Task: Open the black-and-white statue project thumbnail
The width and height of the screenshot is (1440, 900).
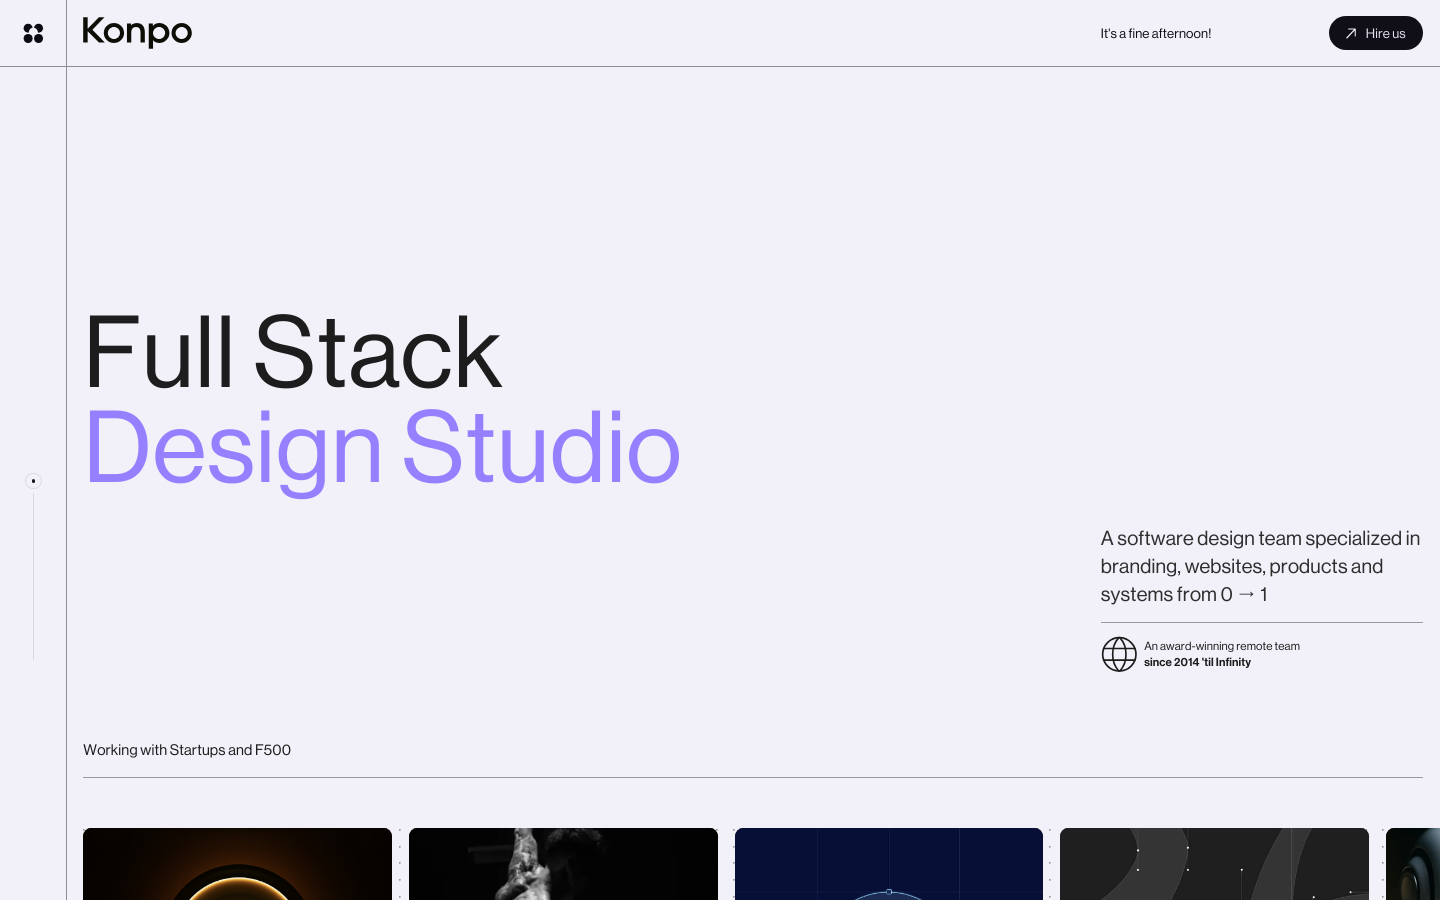Action: [x=563, y=864]
